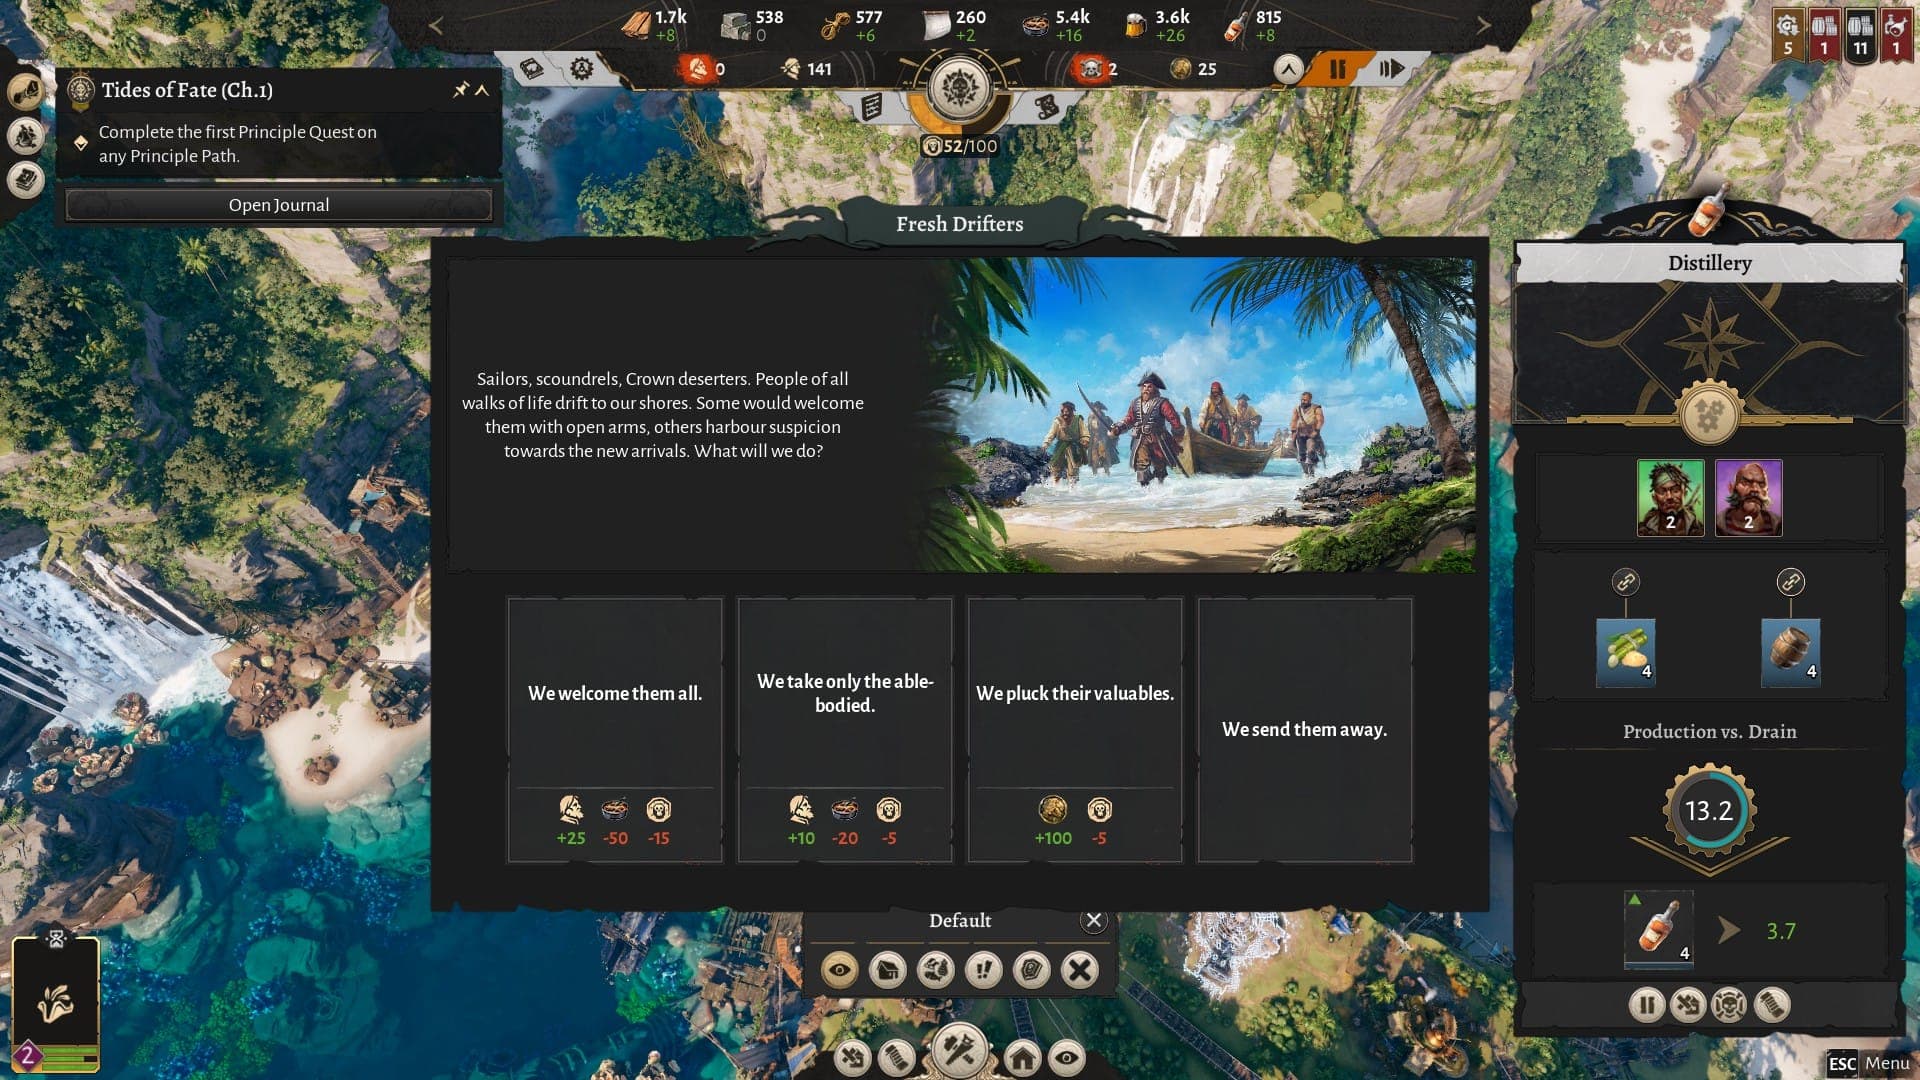
Task: Choose the 'We welcome them all.' option
Action: coord(615,730)
